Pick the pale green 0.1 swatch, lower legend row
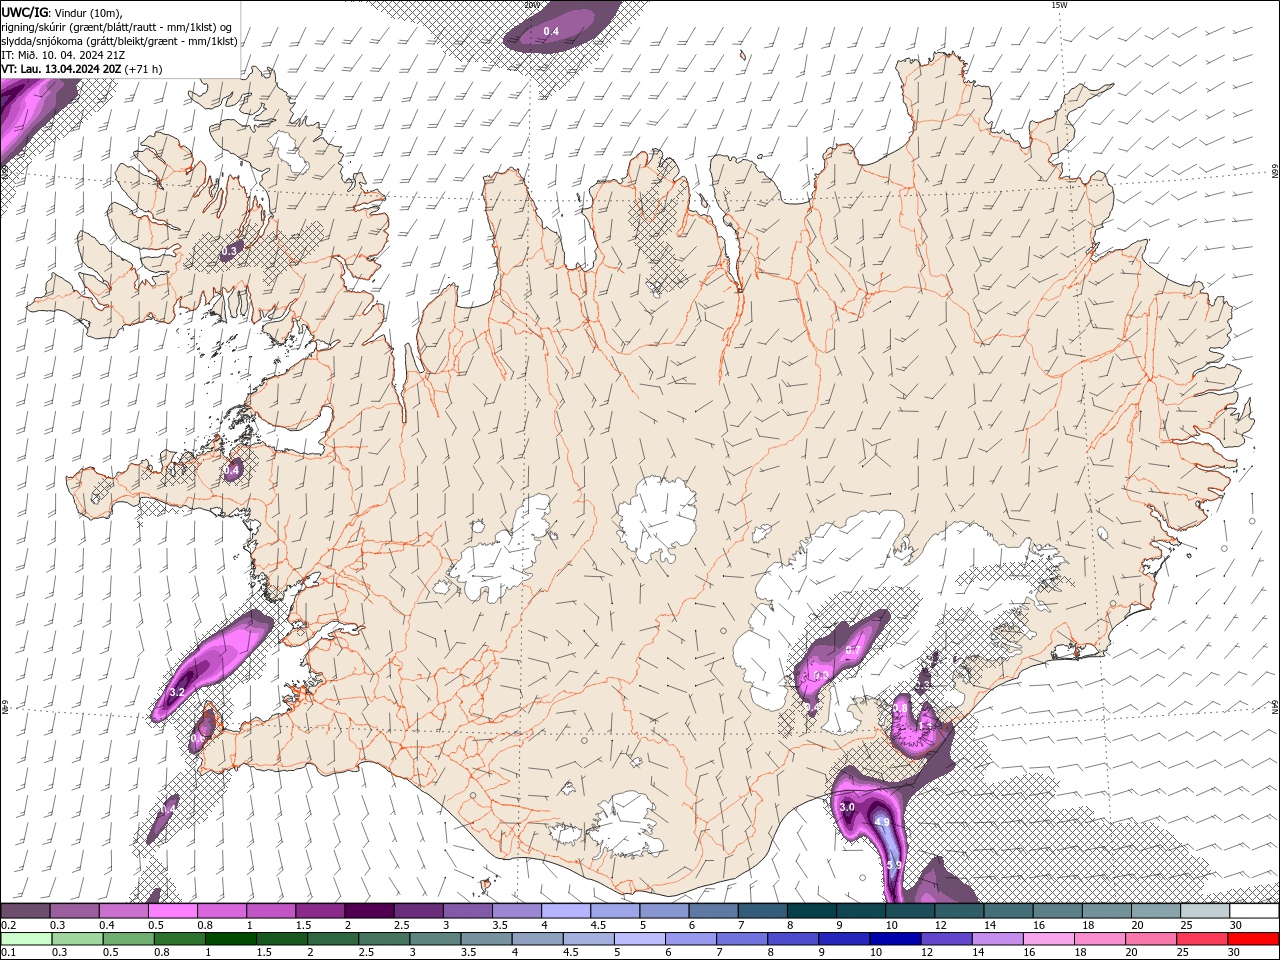 (x=26, y=939)
